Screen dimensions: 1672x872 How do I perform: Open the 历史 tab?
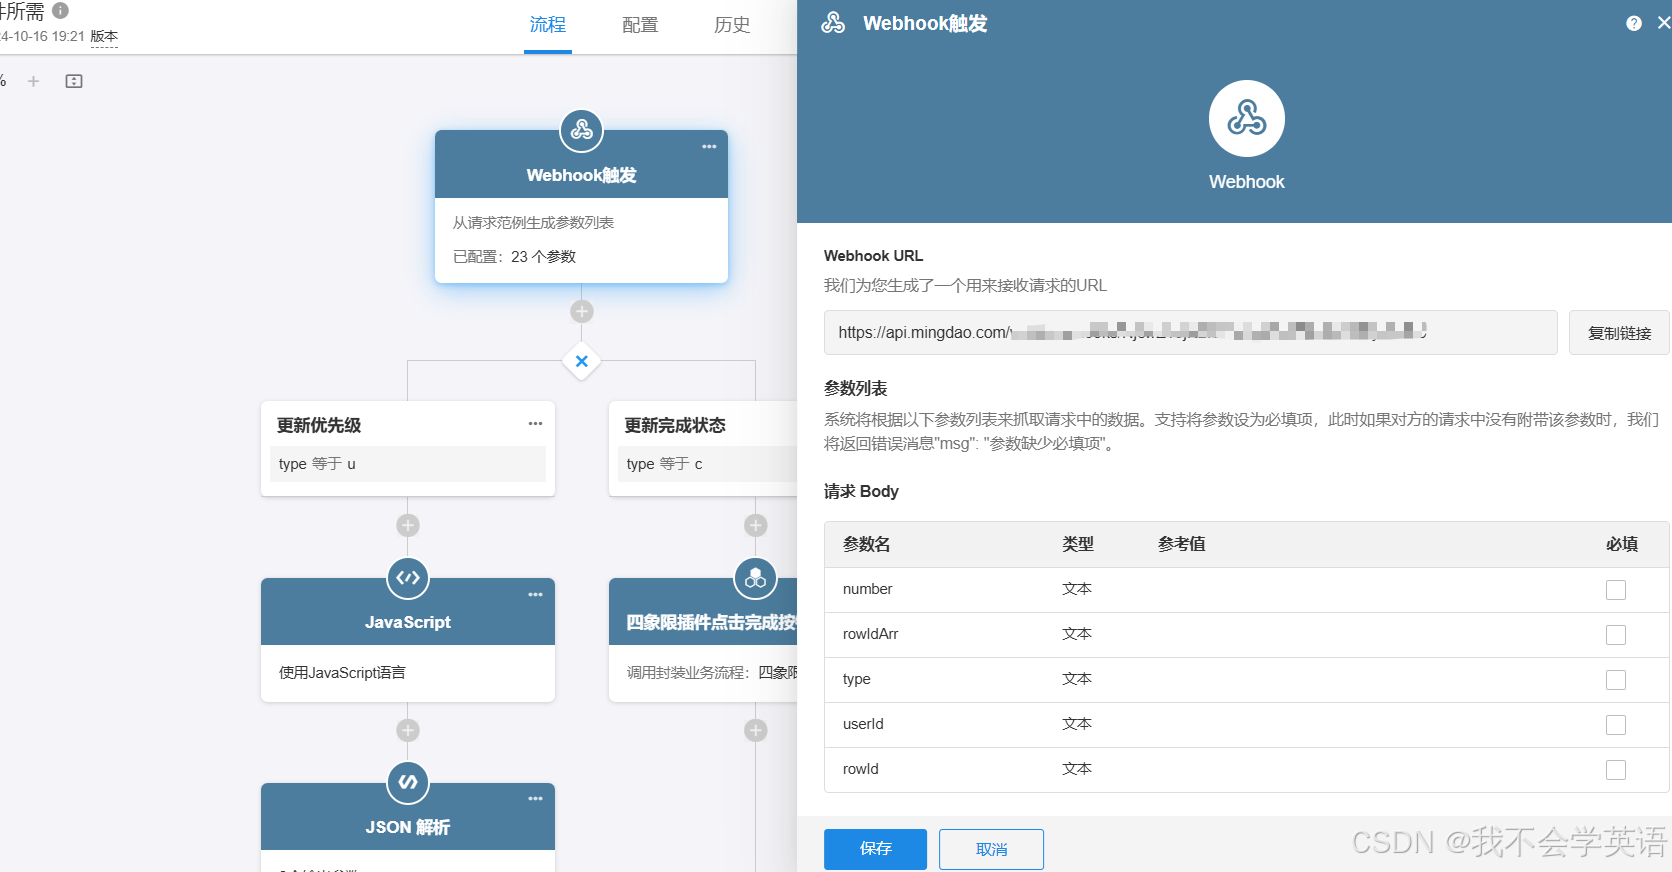coord(732,25)
